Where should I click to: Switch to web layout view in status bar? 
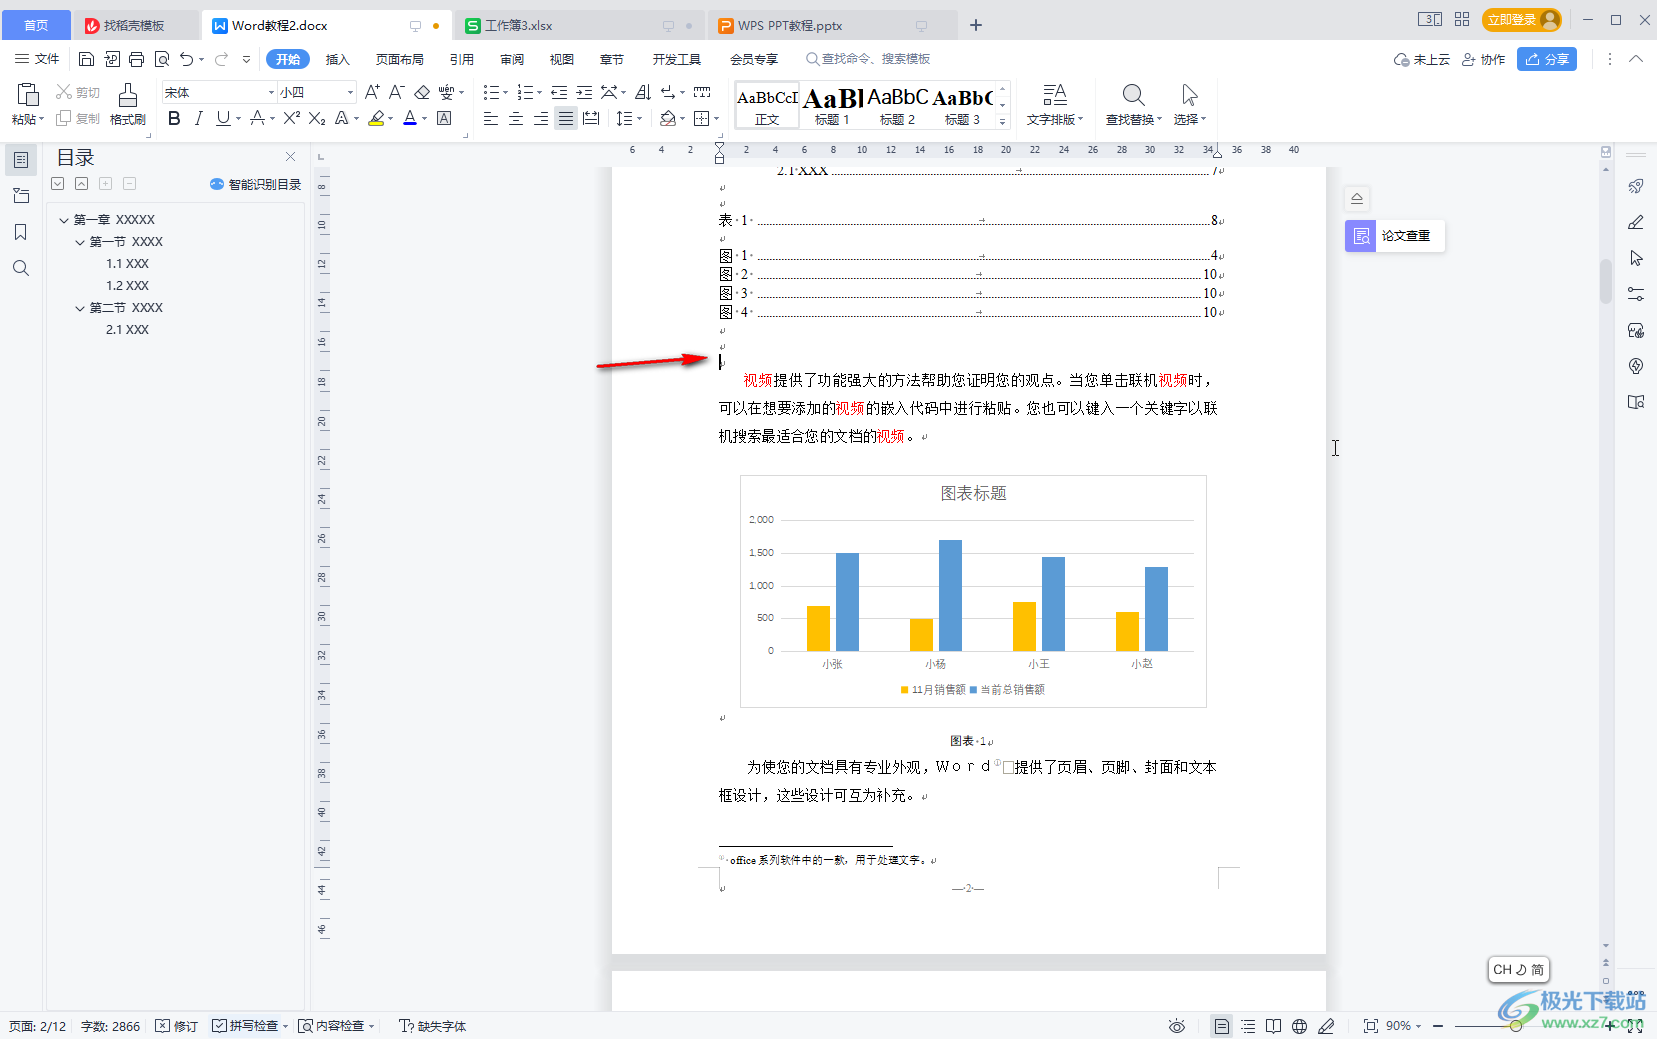point(1299,1026)
